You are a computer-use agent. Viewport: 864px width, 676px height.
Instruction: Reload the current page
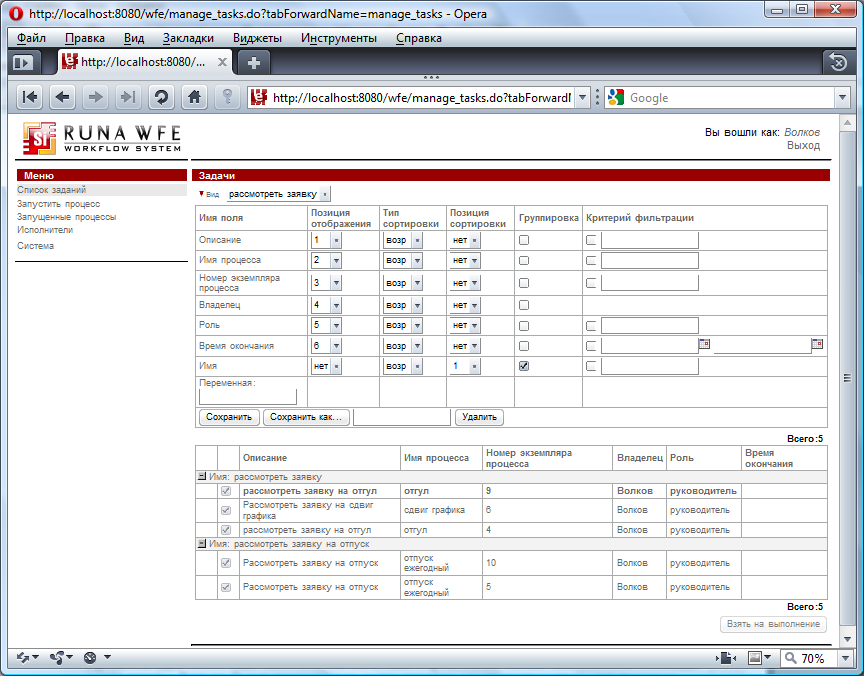coord(161,98)
